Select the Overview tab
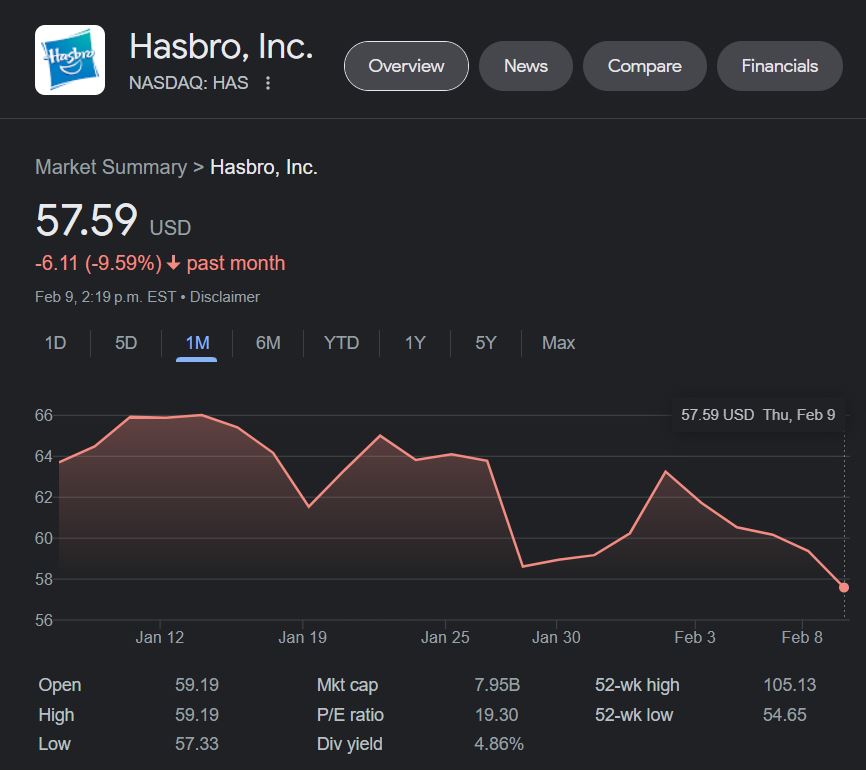 pos(406,66)
